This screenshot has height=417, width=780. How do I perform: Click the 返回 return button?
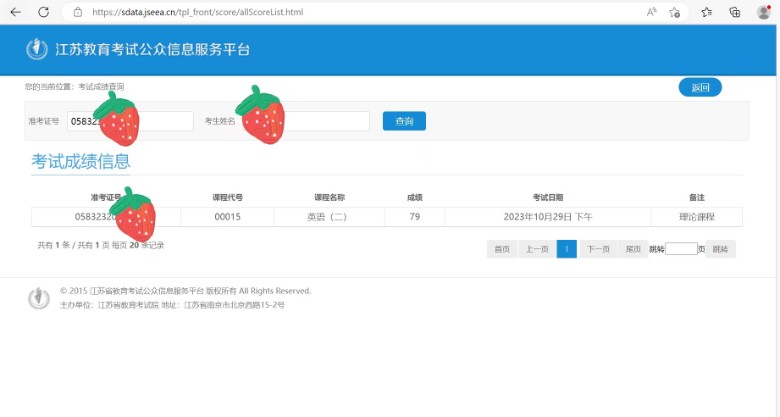700,88
